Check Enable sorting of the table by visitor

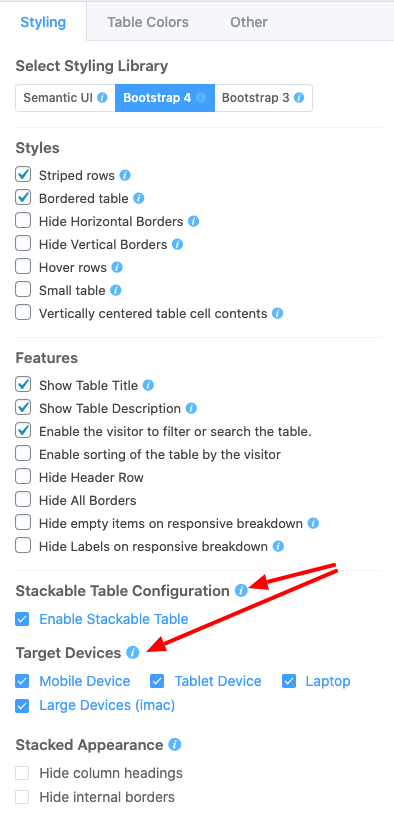tap(23, 455)
